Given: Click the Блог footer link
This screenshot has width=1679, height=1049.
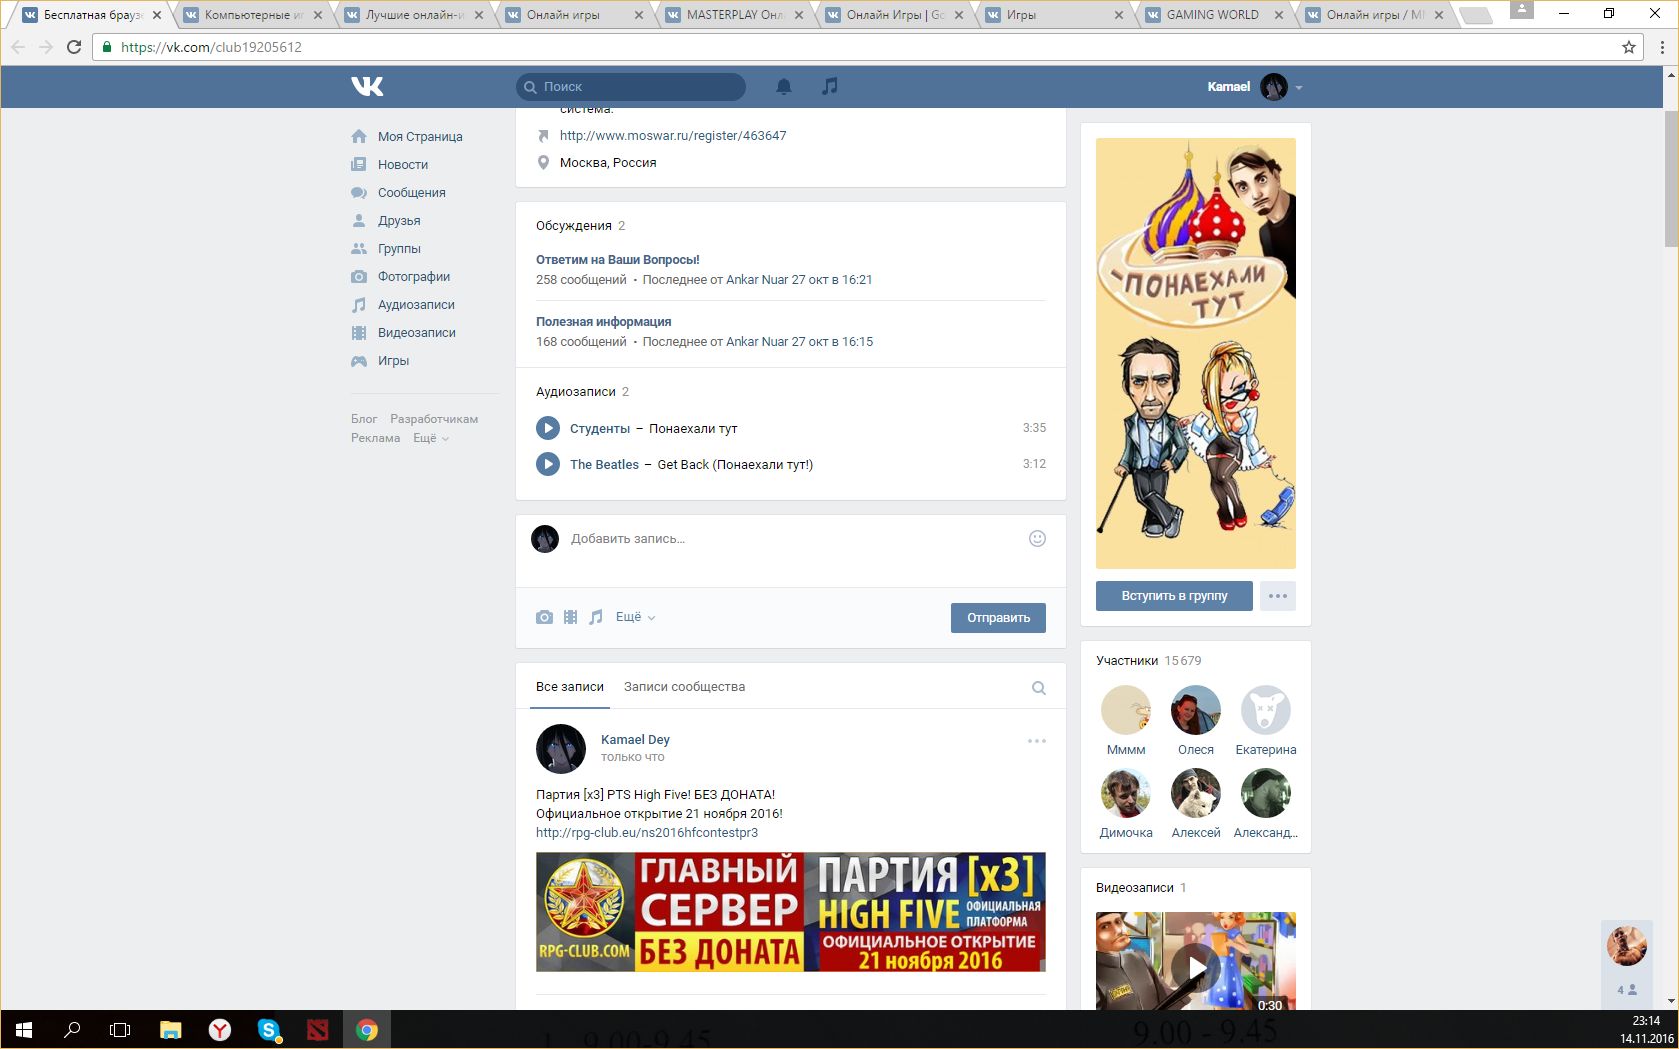Looking at the screenshot, I should (364, 419).
